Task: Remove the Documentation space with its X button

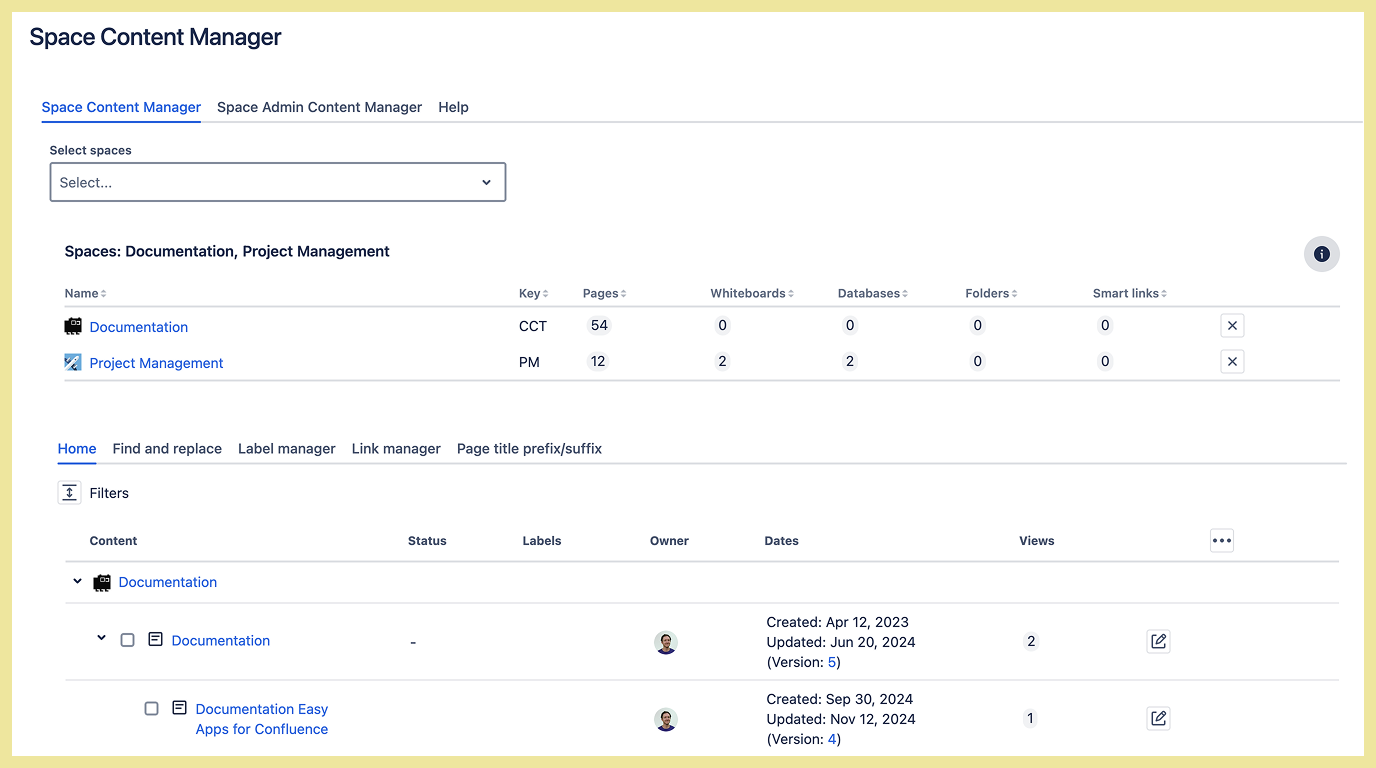Action: (x=1232, y=326)
